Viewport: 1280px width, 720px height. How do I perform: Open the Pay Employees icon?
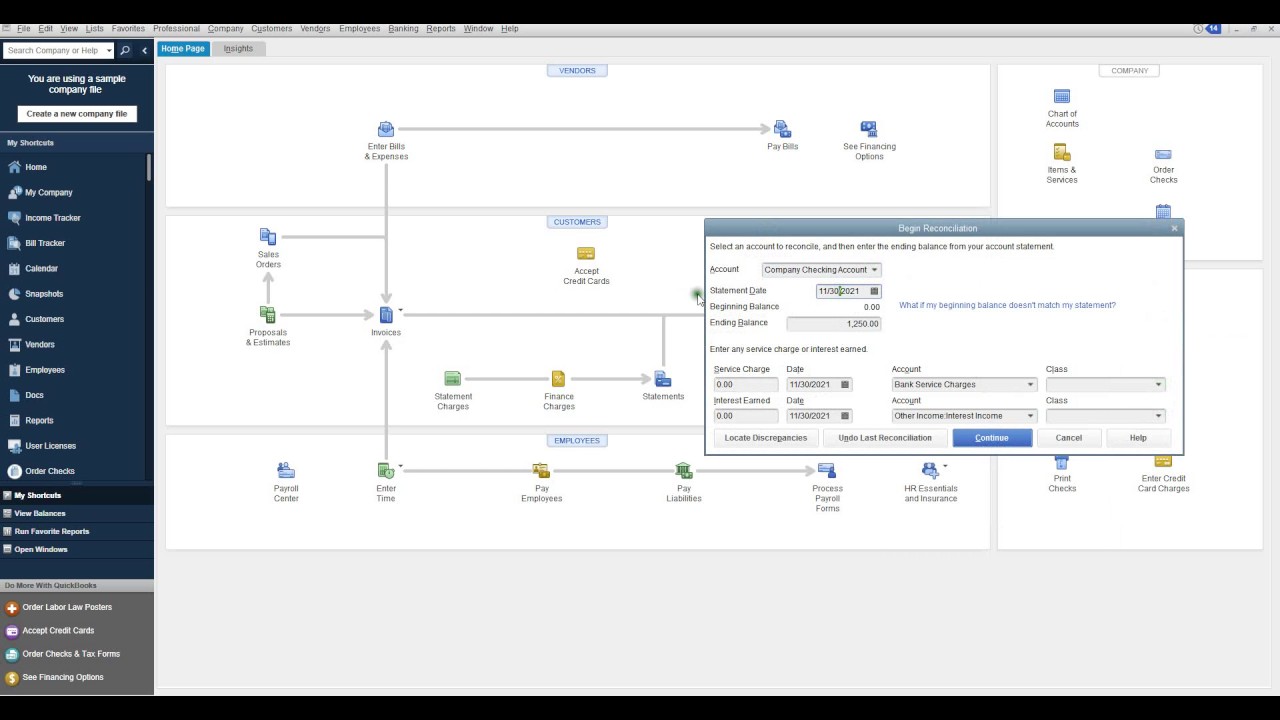(541, 471)
